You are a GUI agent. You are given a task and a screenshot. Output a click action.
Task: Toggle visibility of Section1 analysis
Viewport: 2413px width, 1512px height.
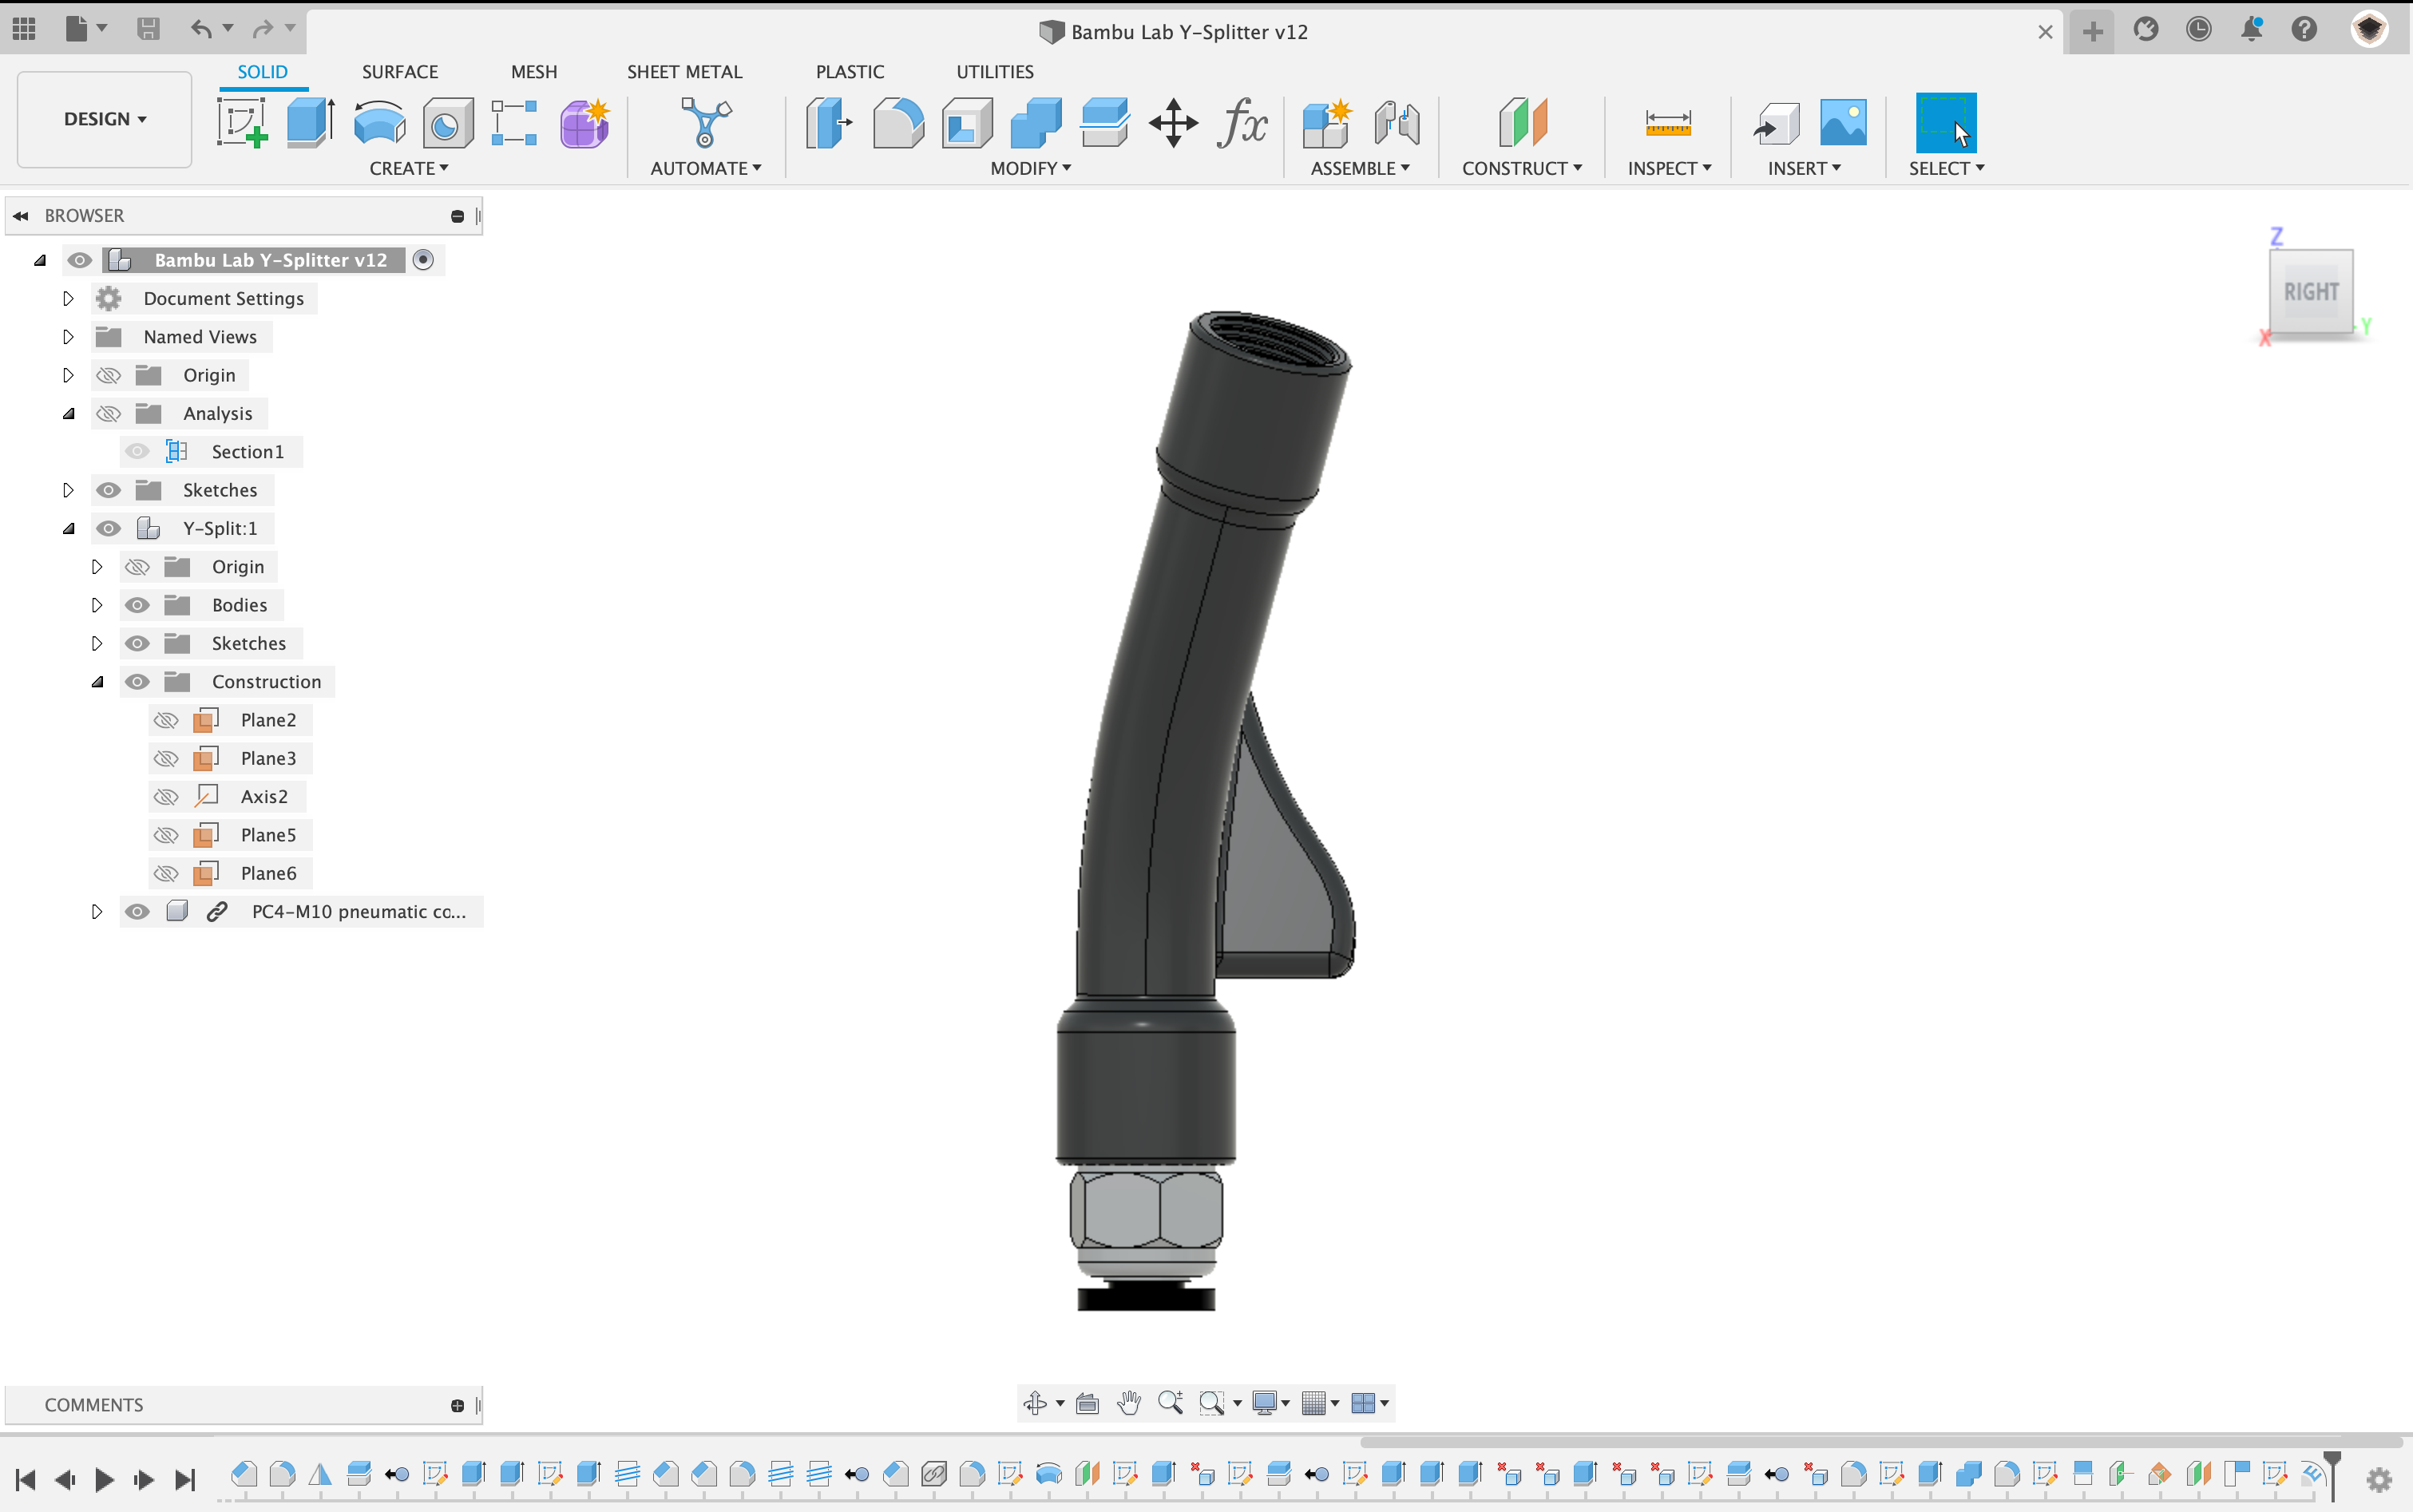136,451
